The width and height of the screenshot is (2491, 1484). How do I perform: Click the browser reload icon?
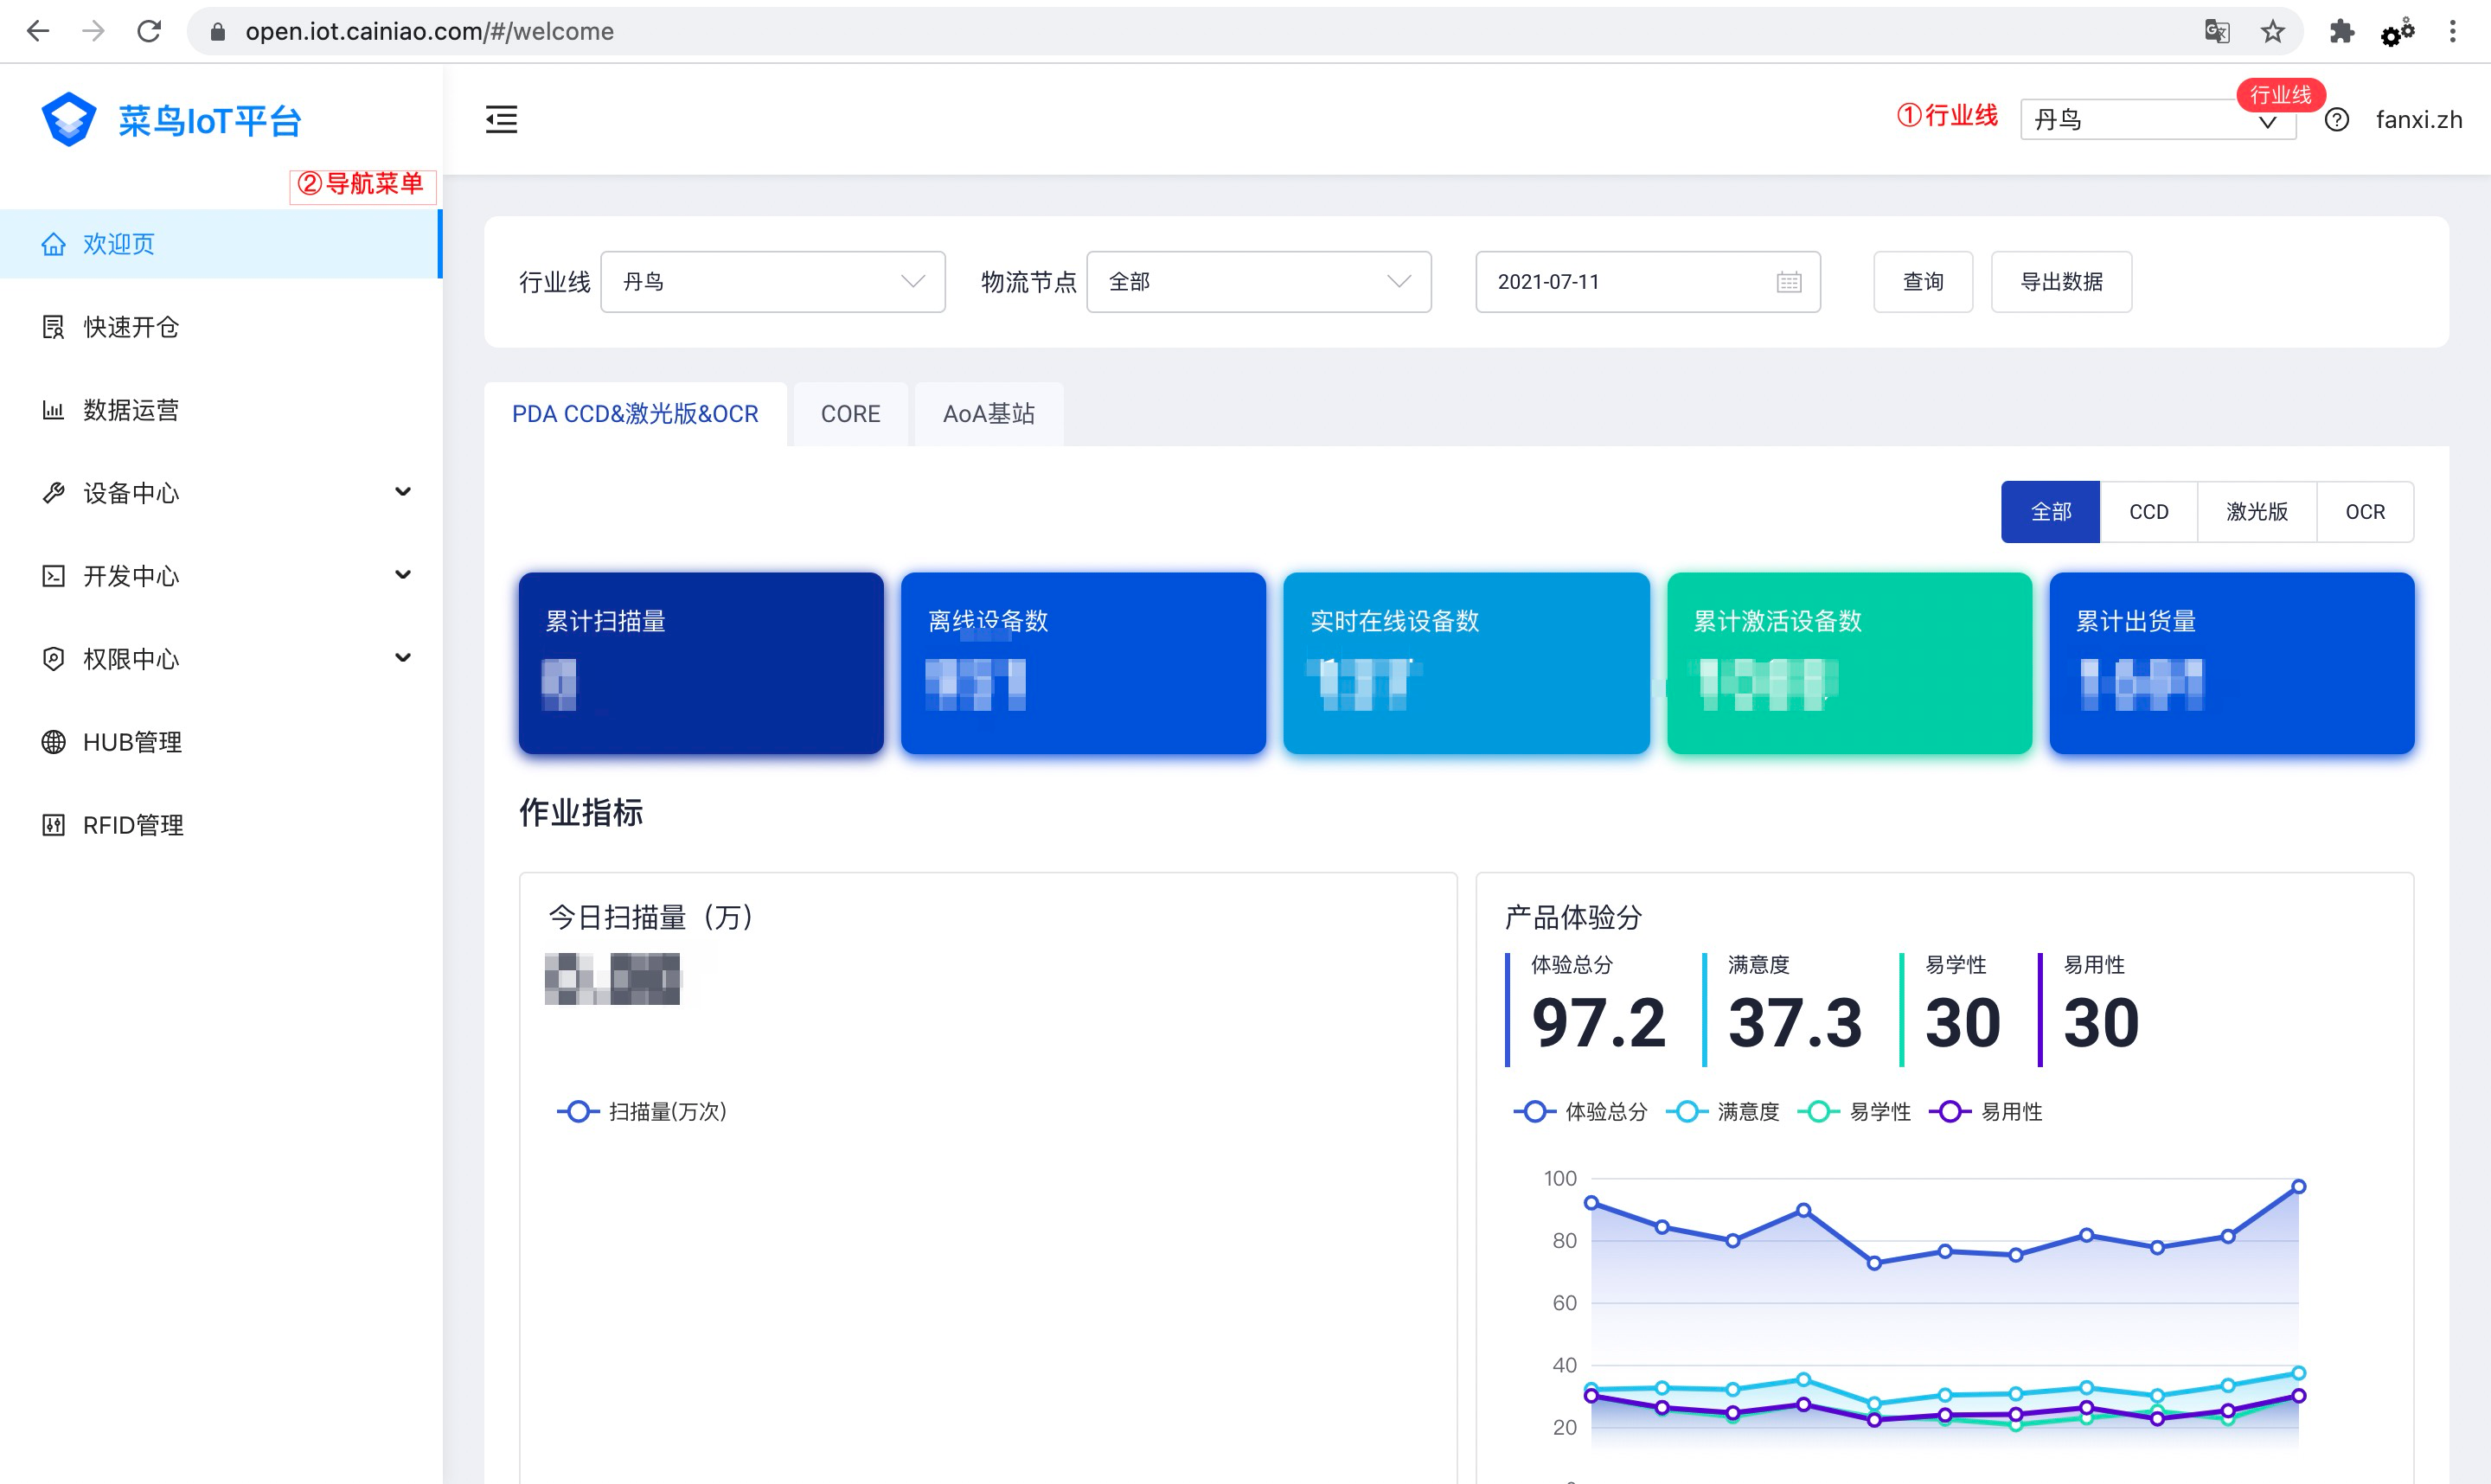click(149, 31)
